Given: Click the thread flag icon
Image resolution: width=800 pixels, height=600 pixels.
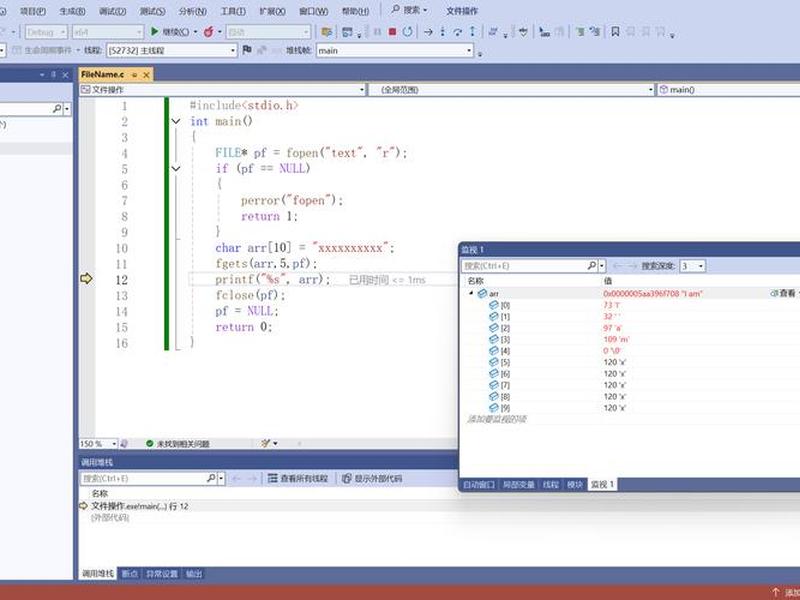Looking at the screenshot, I should 247,50.
